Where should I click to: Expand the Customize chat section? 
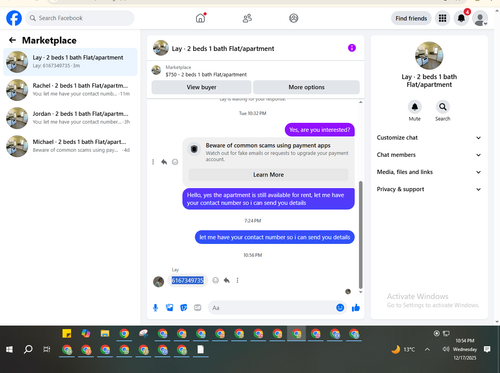pyautogui.click(x=429, y=138)
